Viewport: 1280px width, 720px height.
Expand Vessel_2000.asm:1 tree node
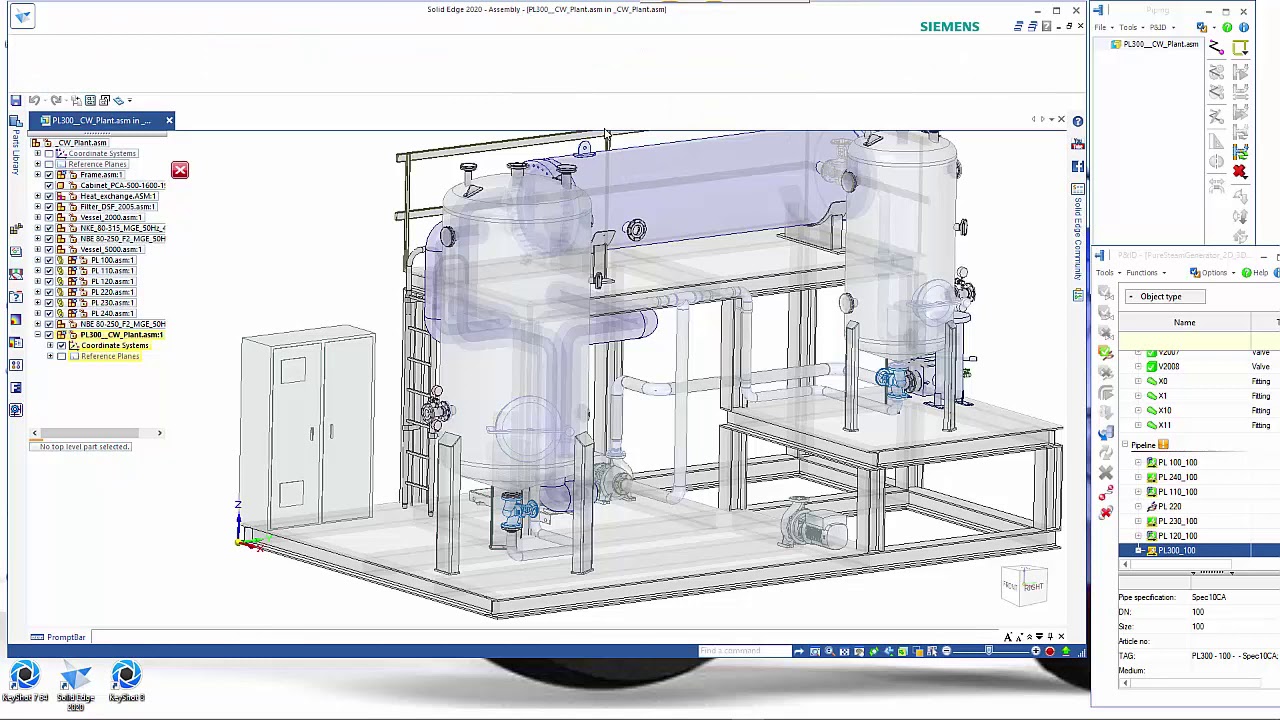[x=38, y=217]
